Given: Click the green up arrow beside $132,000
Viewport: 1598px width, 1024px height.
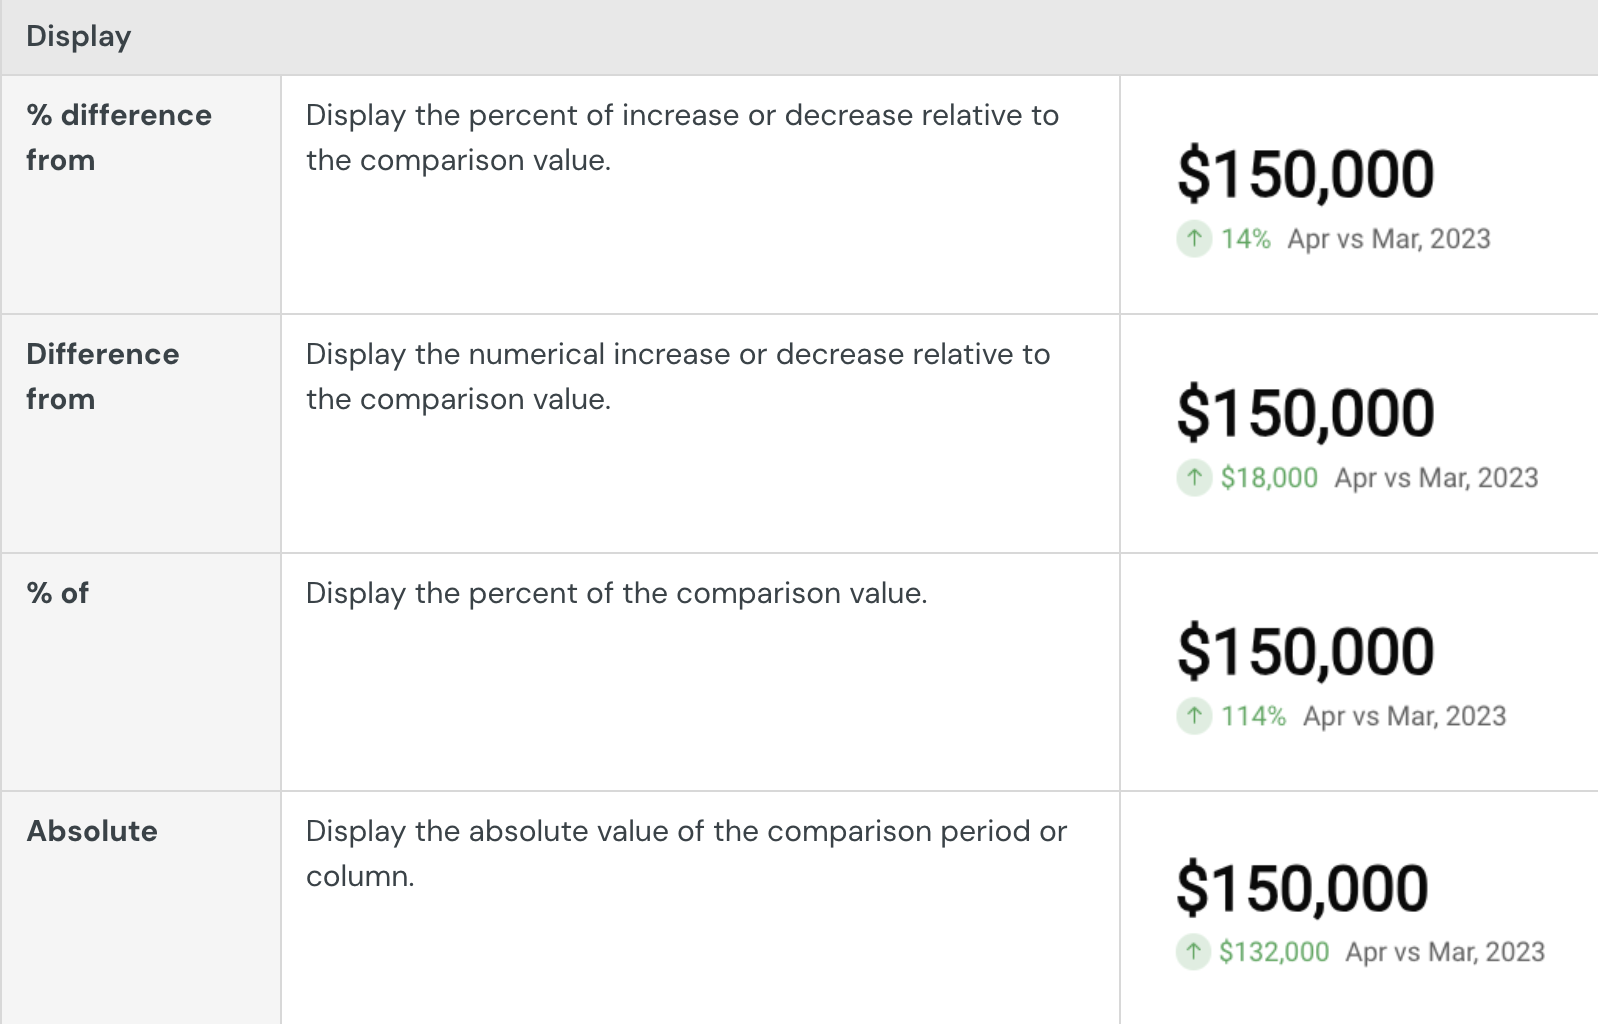Looking at the screenshot, I should [1193, 952].
